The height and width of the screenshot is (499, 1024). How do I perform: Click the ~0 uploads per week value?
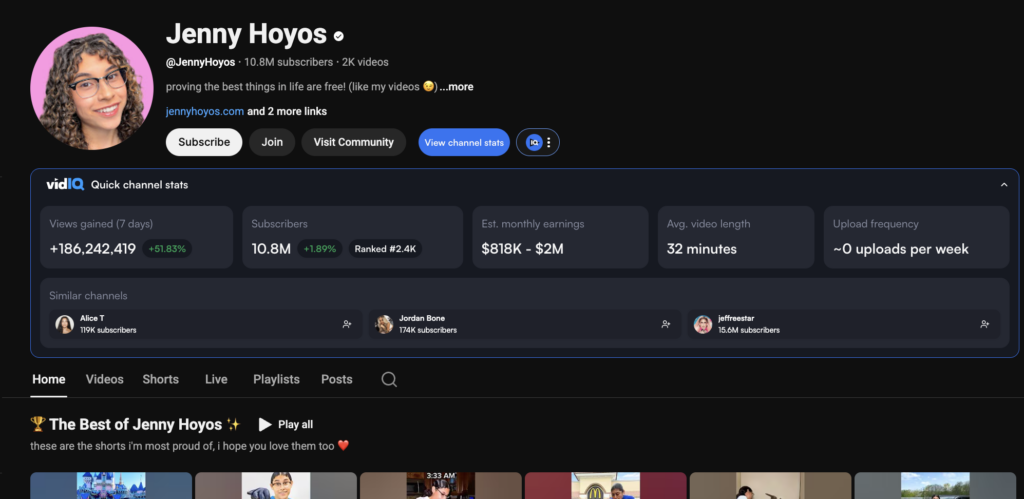tap(901, 249)
